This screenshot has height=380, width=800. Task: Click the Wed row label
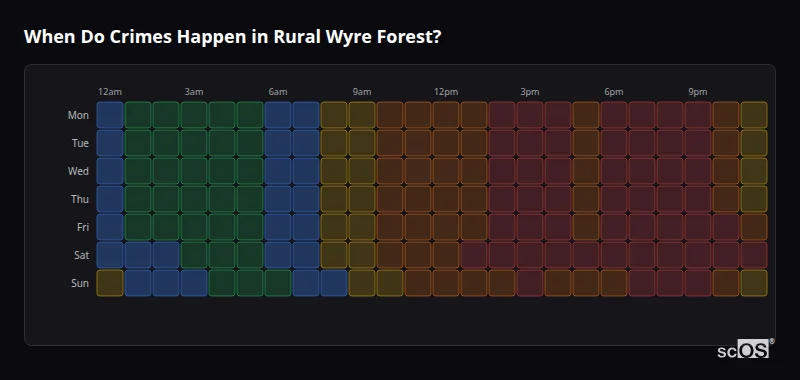pyautogui.click(x=78, y=171)
